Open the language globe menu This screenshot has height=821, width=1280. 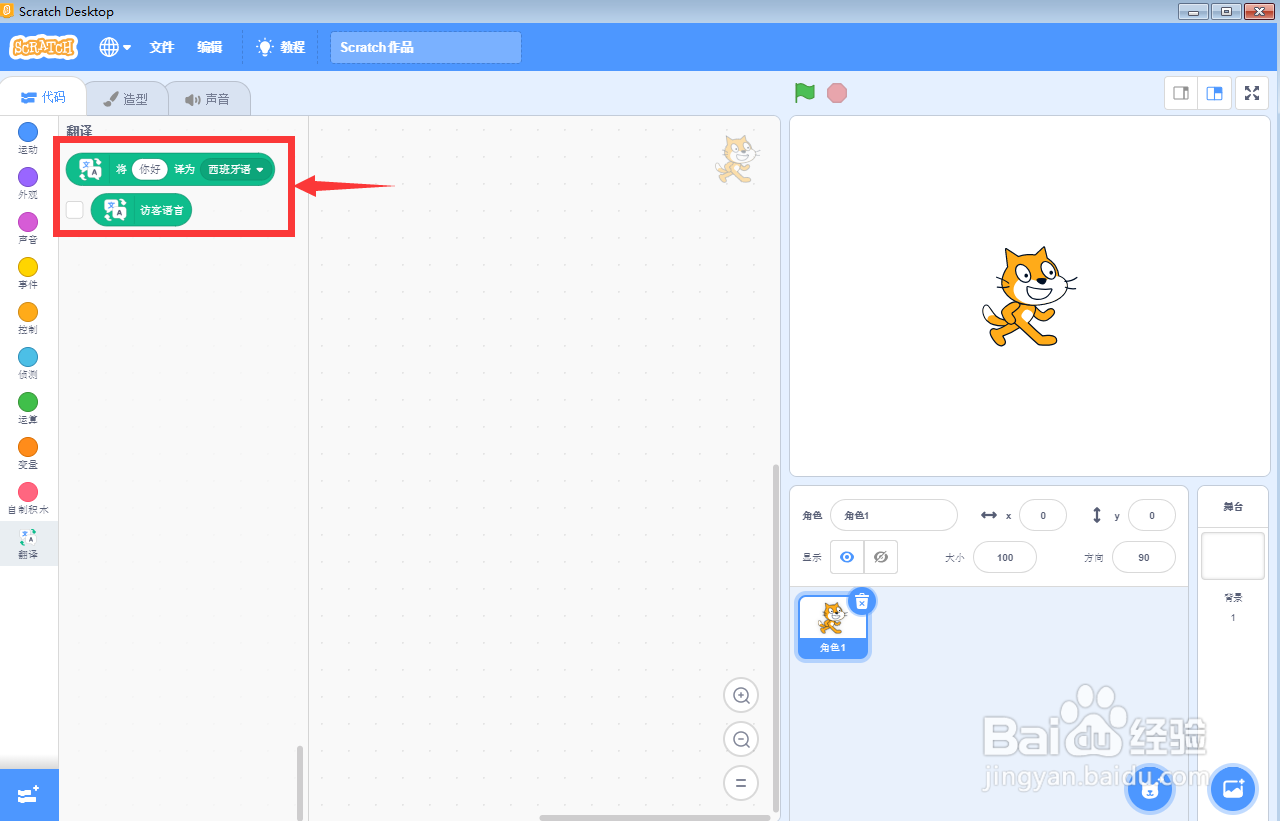point(115,47)
